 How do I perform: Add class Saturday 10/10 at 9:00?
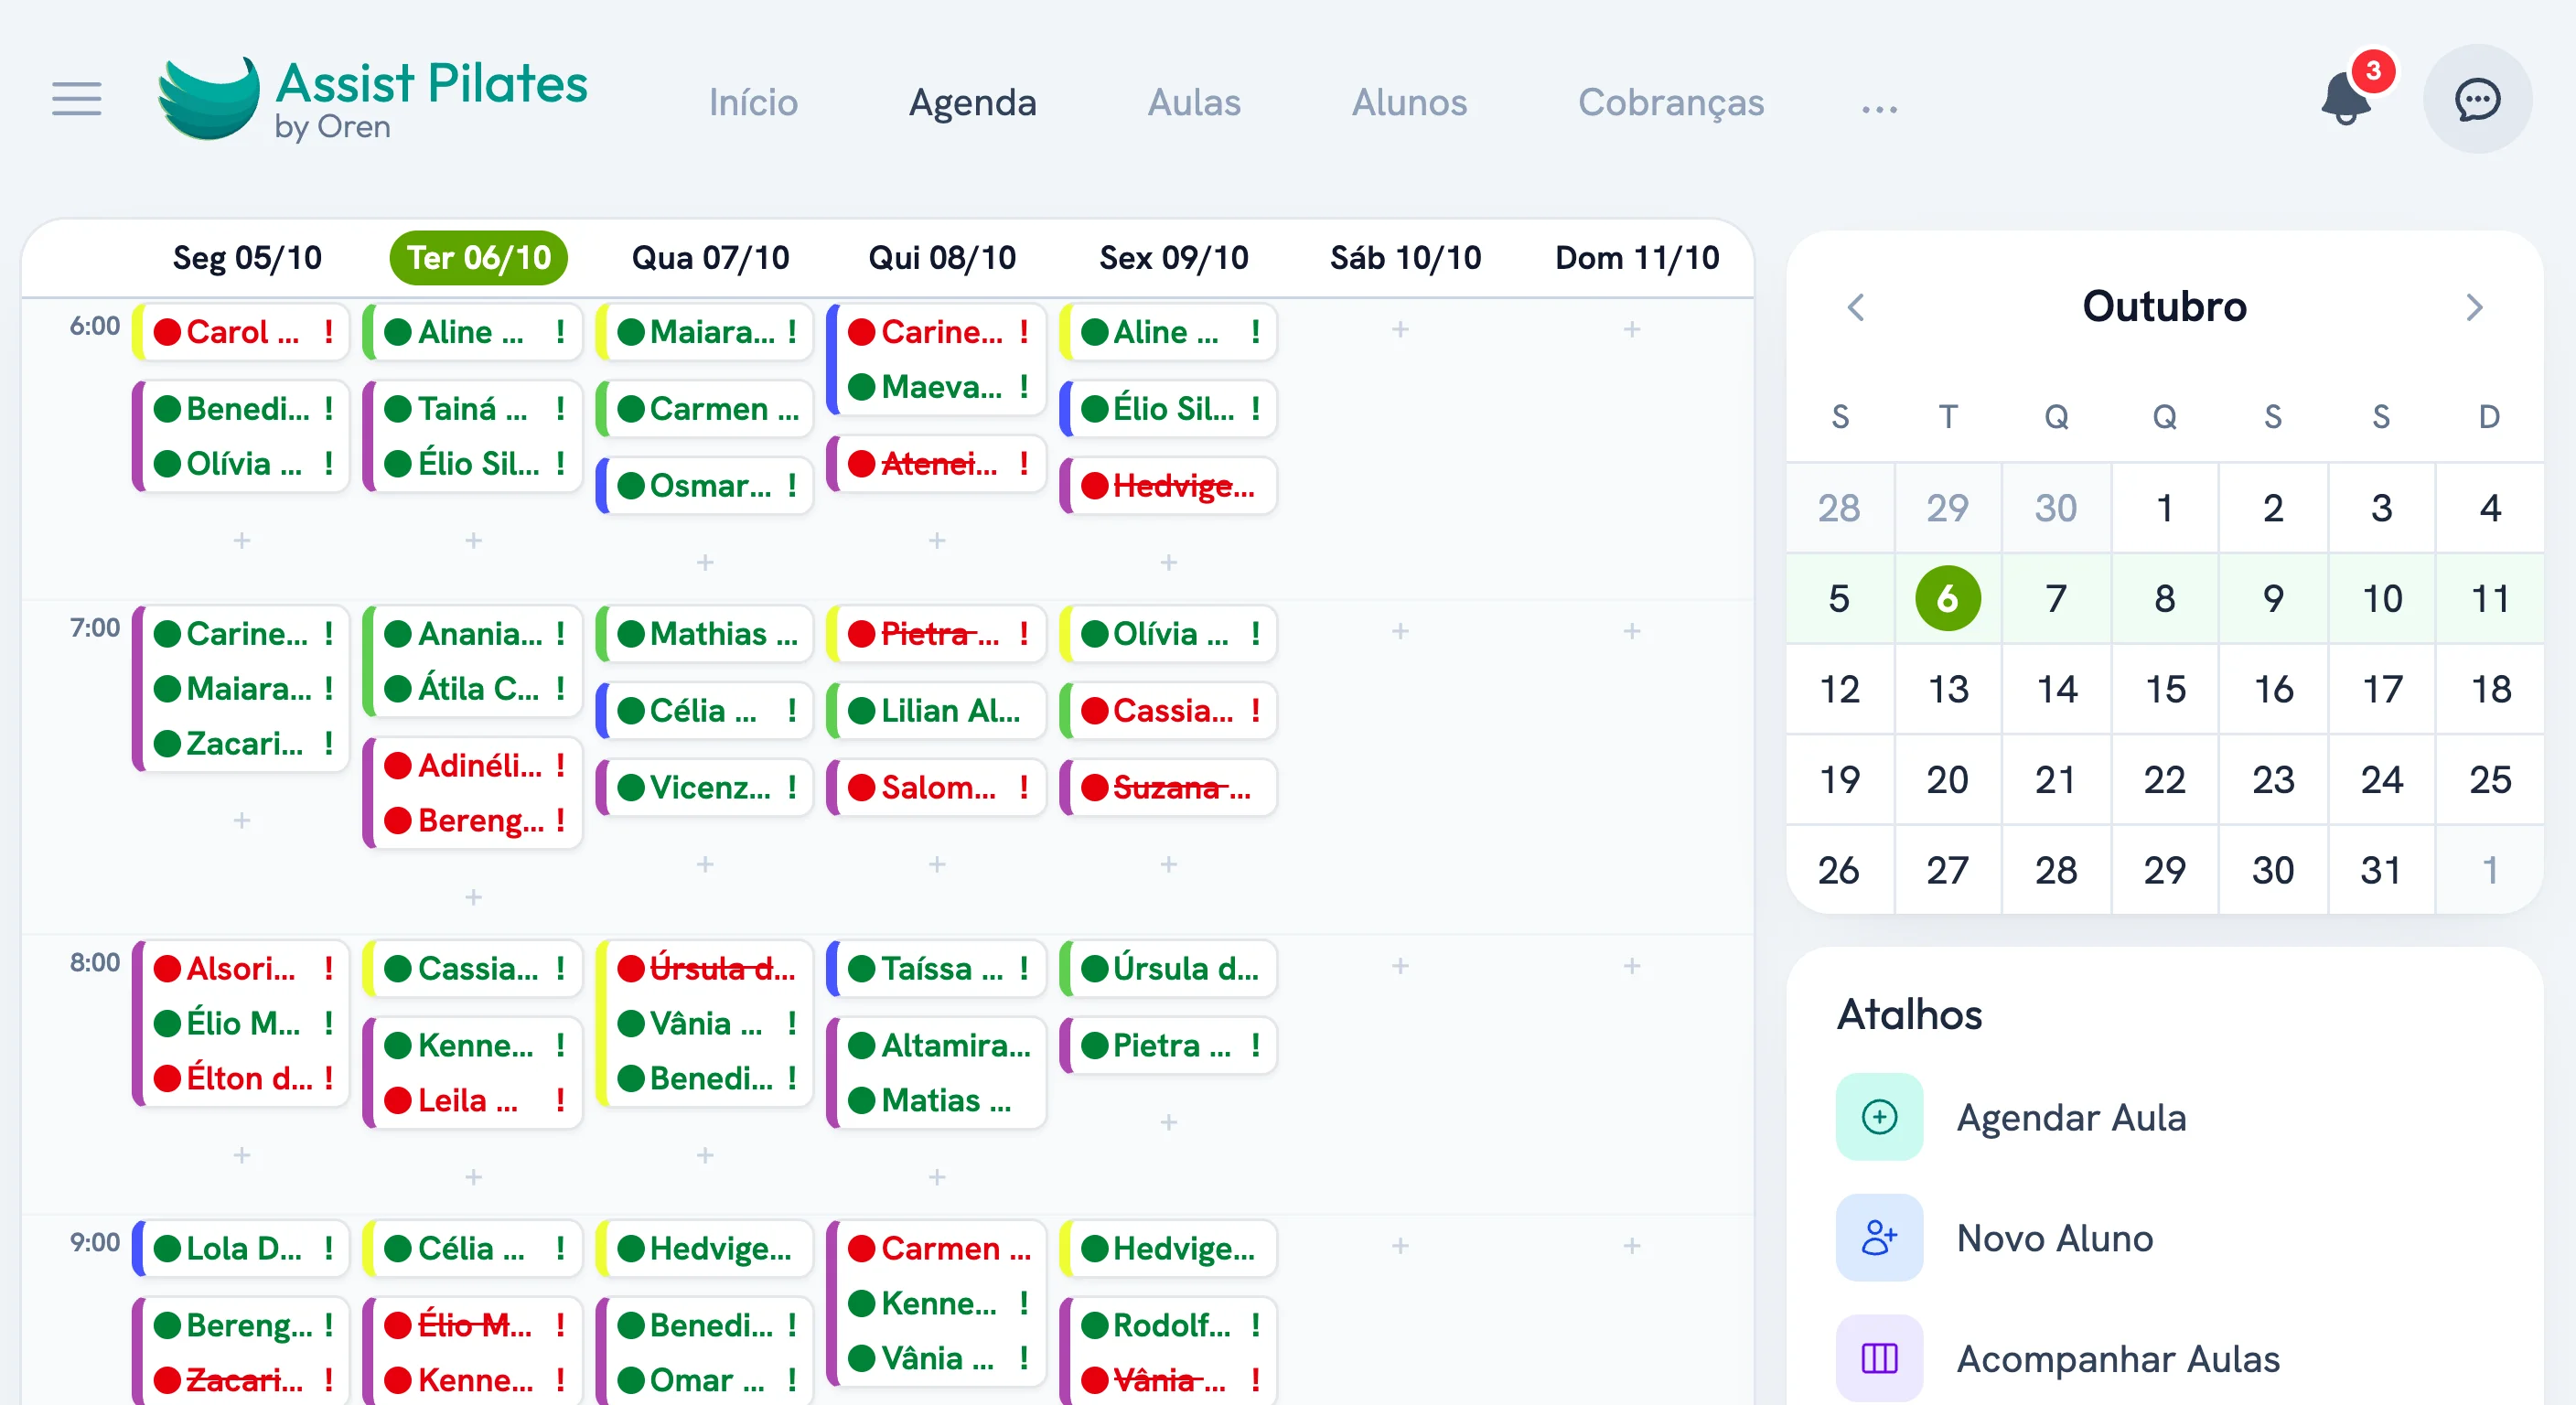pos(1400,1246)
